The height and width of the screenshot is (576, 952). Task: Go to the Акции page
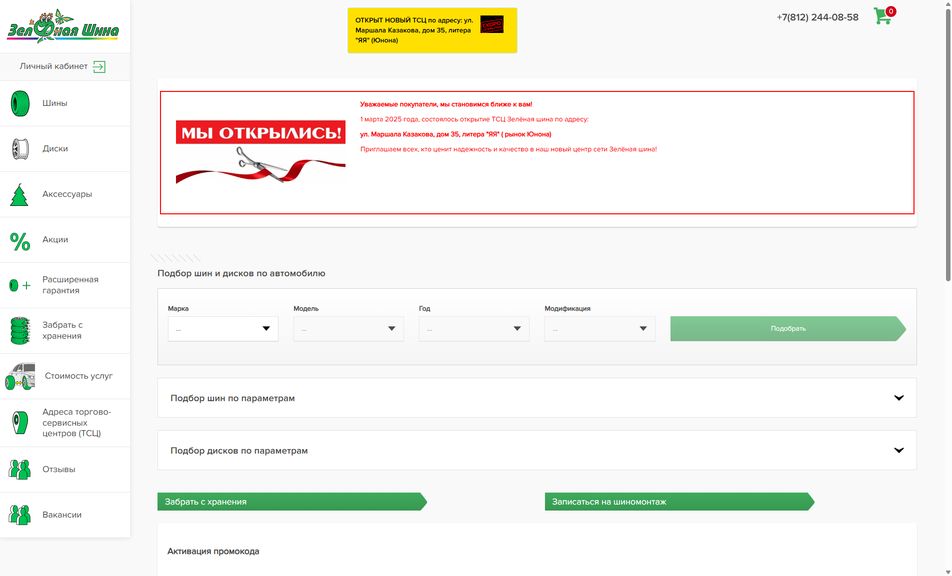point(65,240)
